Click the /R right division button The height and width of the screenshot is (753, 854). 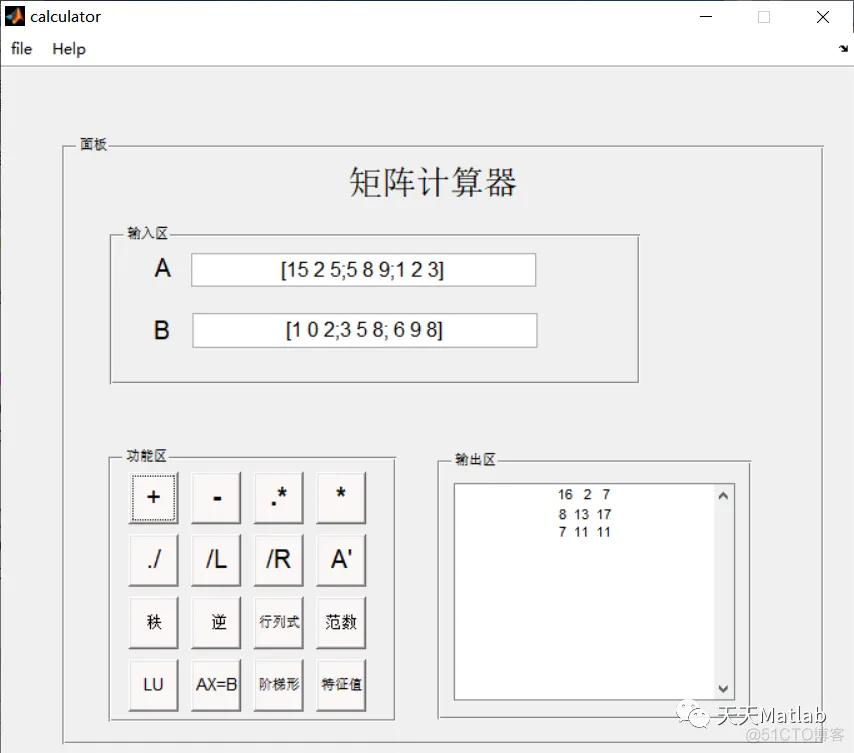(278, 560)
